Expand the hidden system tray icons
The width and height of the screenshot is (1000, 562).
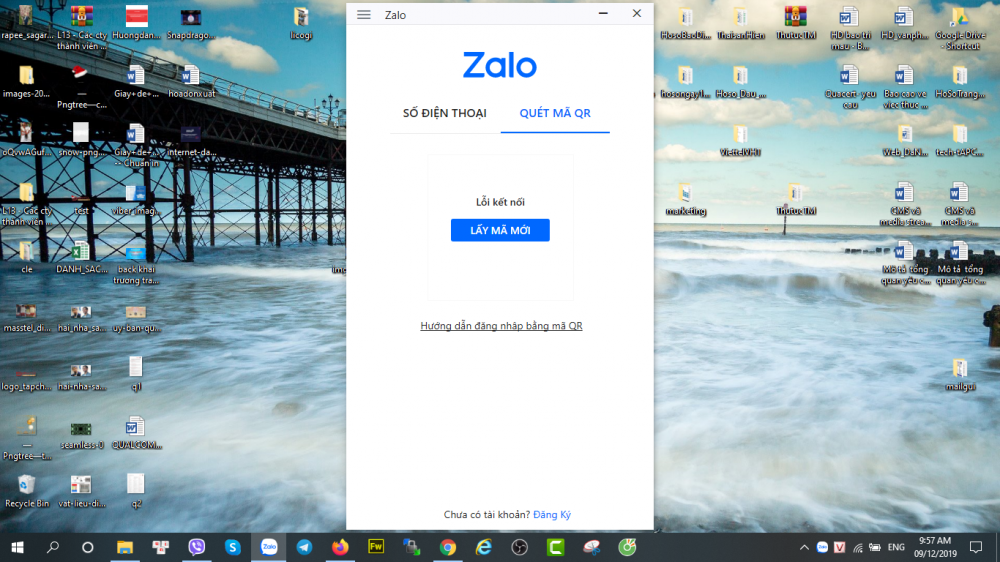[805, 547]
